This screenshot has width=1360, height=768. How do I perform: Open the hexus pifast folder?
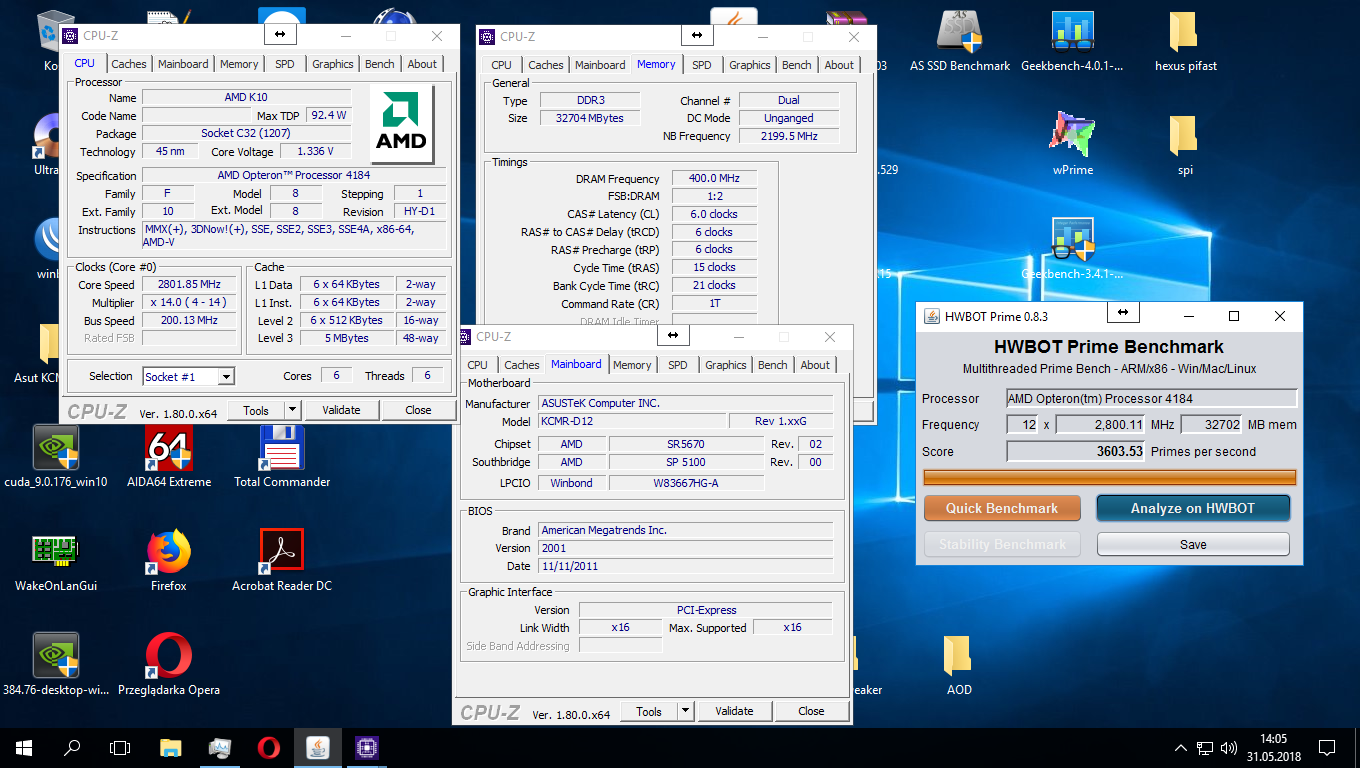[x=1184, y=40]
